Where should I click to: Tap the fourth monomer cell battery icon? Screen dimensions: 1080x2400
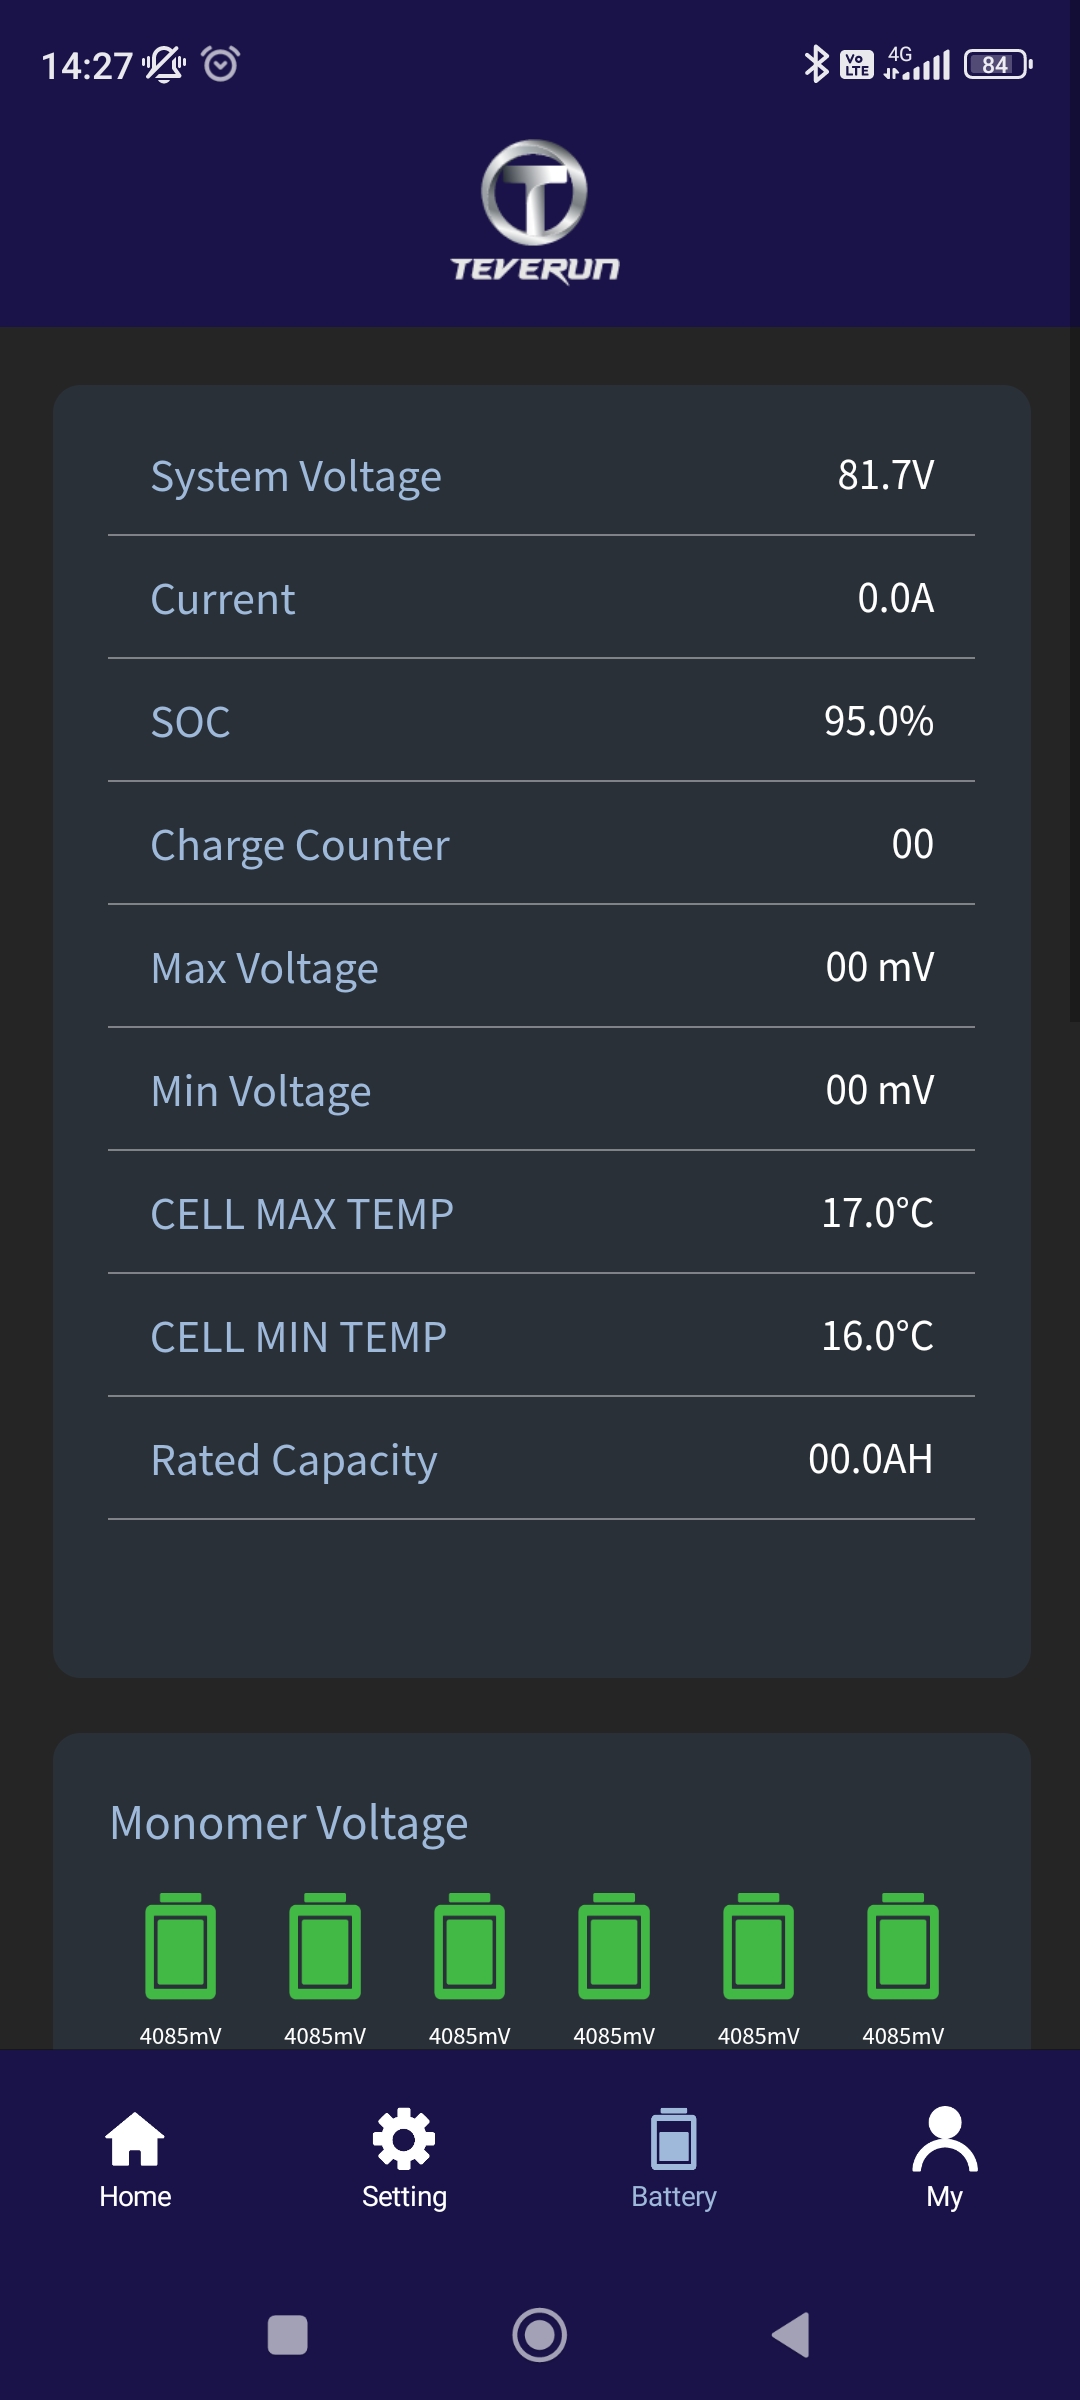pyautogui.click(x=614, y=1946)
